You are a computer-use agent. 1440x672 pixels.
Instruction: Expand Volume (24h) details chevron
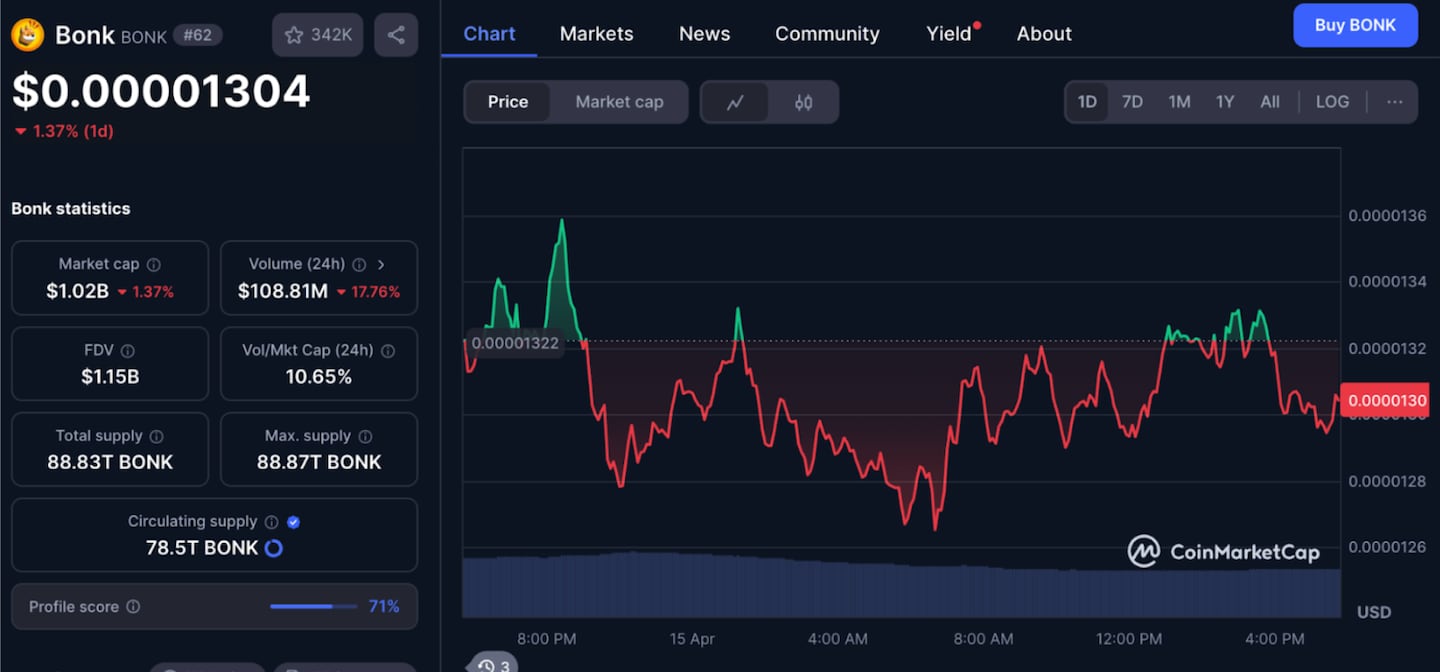coord(381,265)
